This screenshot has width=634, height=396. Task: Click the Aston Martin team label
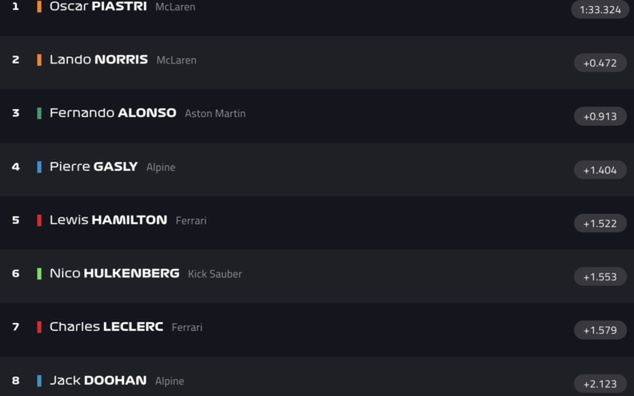(215, 114)
